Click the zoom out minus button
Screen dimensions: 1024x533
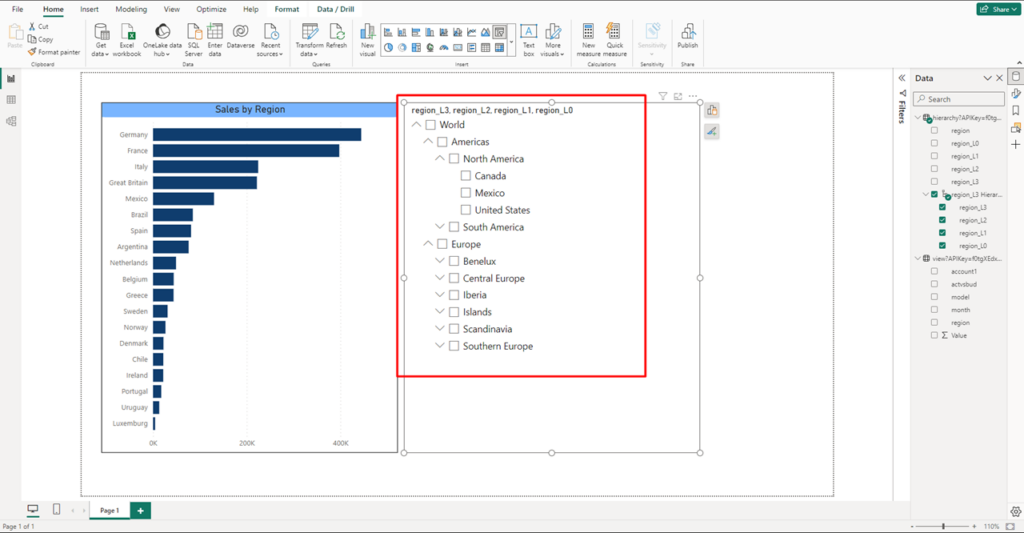pyautogui.click(x=912, y=526)
